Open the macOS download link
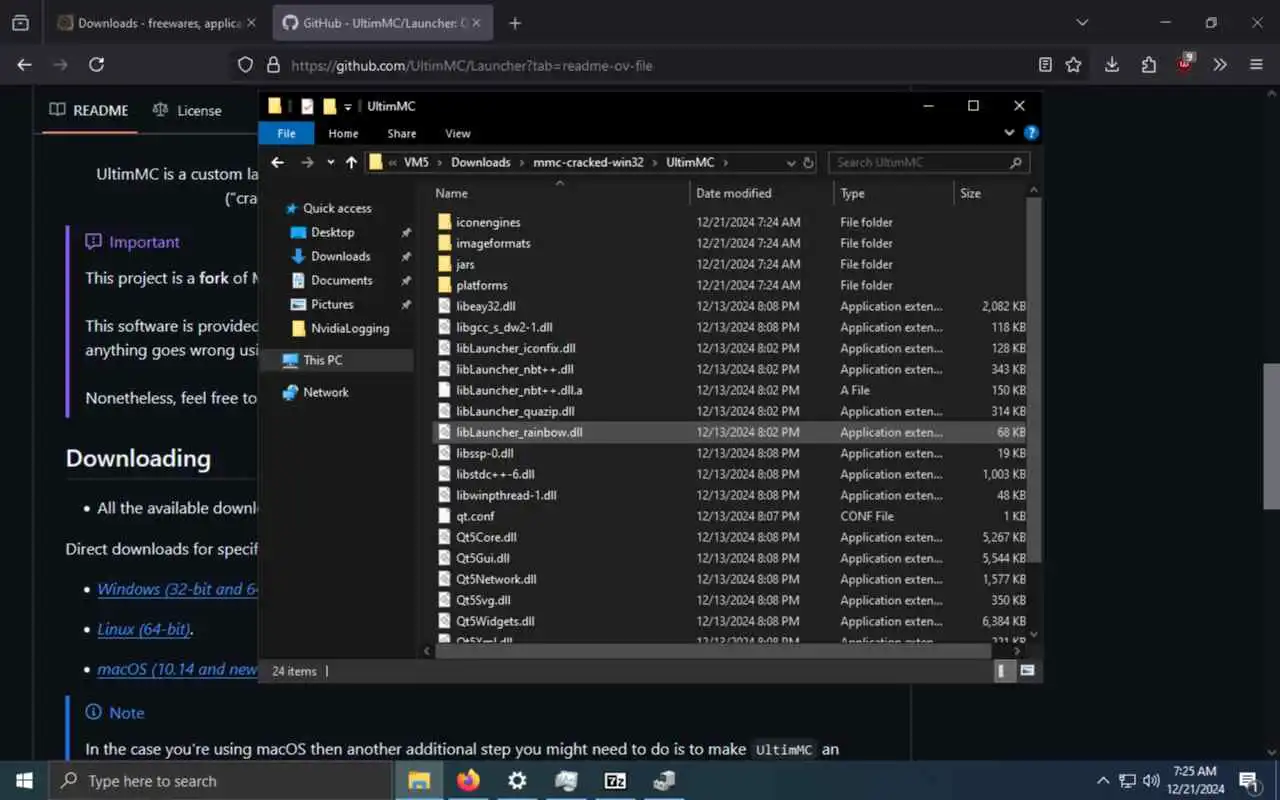1280x800 pixels. 177,669
